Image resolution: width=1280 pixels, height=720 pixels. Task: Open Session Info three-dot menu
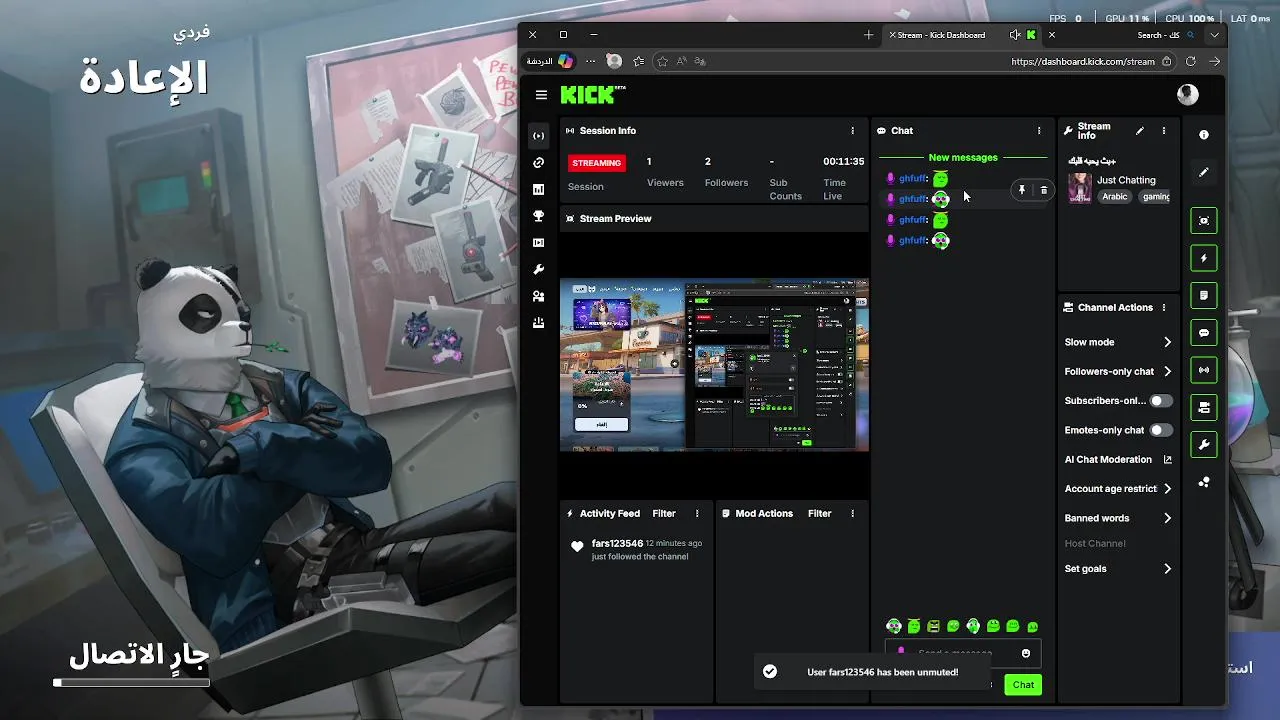tap(853, 131)
